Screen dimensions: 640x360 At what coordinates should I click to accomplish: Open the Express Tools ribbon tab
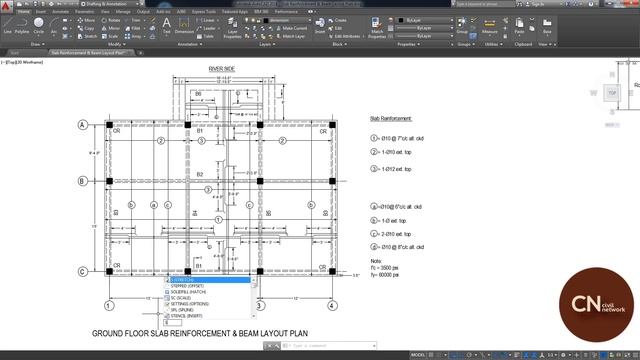204,12
